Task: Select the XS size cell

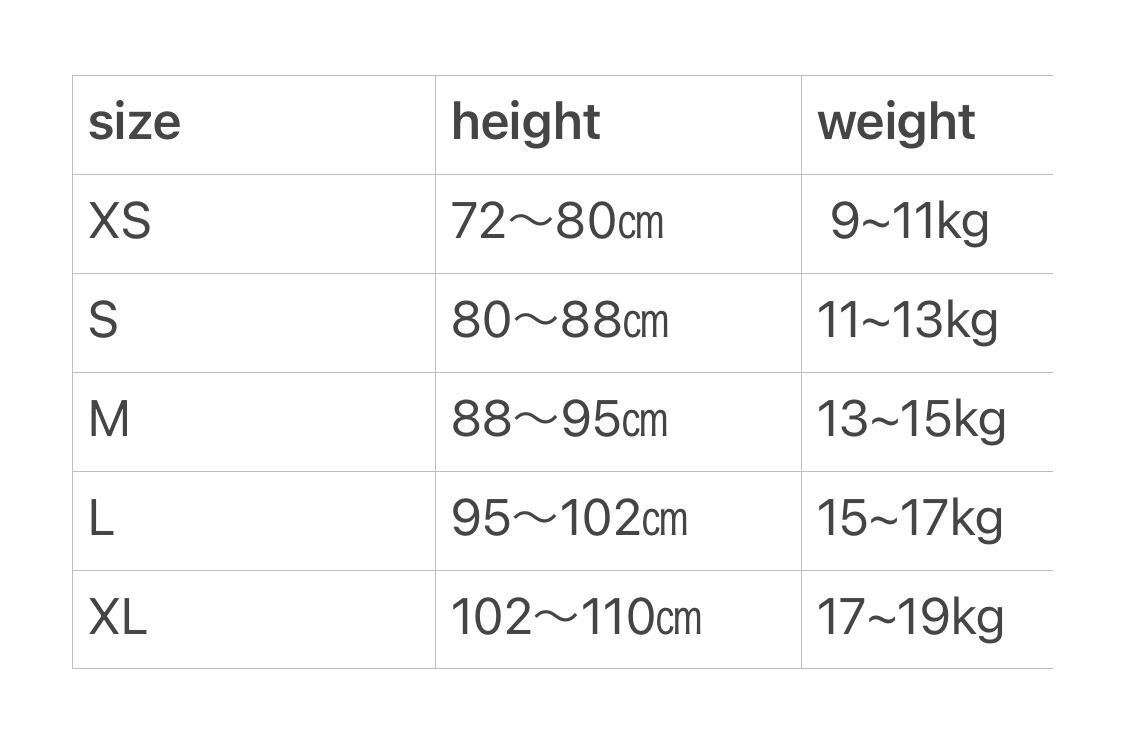Action: [120, 222]
